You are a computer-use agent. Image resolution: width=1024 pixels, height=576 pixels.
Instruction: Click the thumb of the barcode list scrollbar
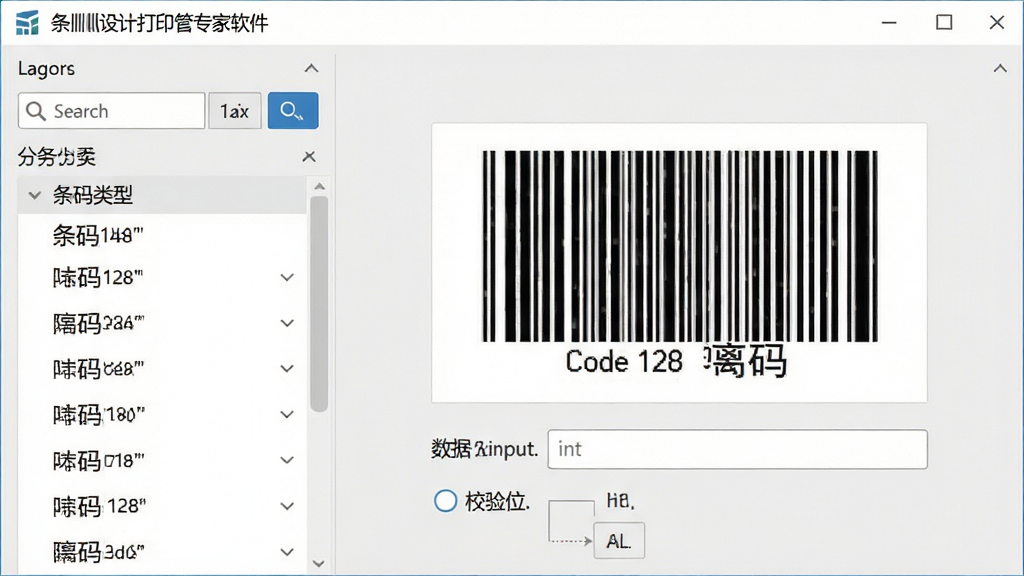point(319,304)
